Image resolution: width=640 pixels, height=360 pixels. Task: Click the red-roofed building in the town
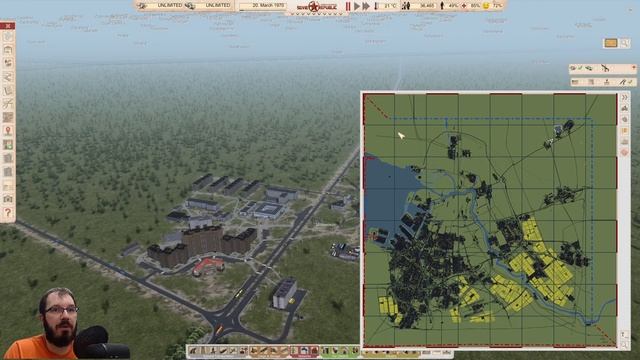point(208,266)
